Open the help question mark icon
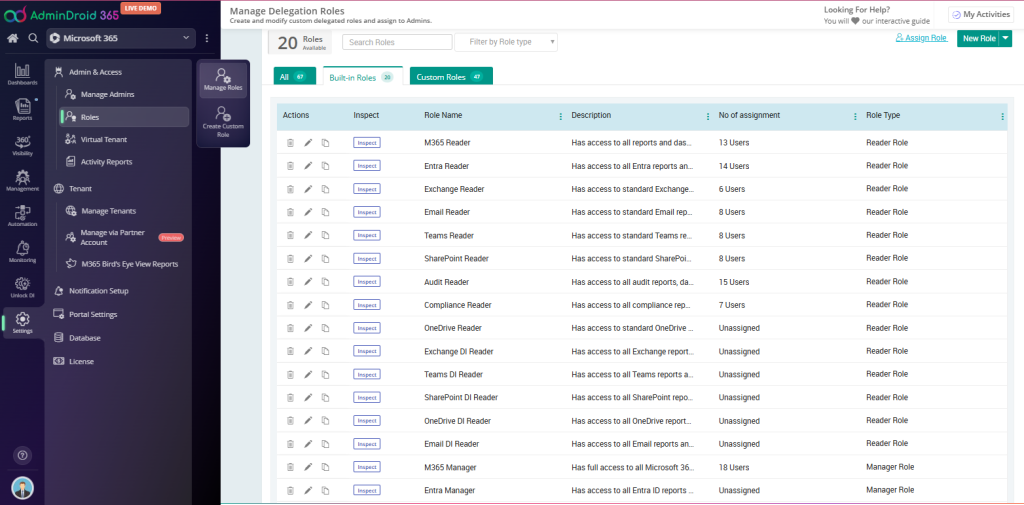The height and width of the screenshot is (505, 1024). click(22, 455)
